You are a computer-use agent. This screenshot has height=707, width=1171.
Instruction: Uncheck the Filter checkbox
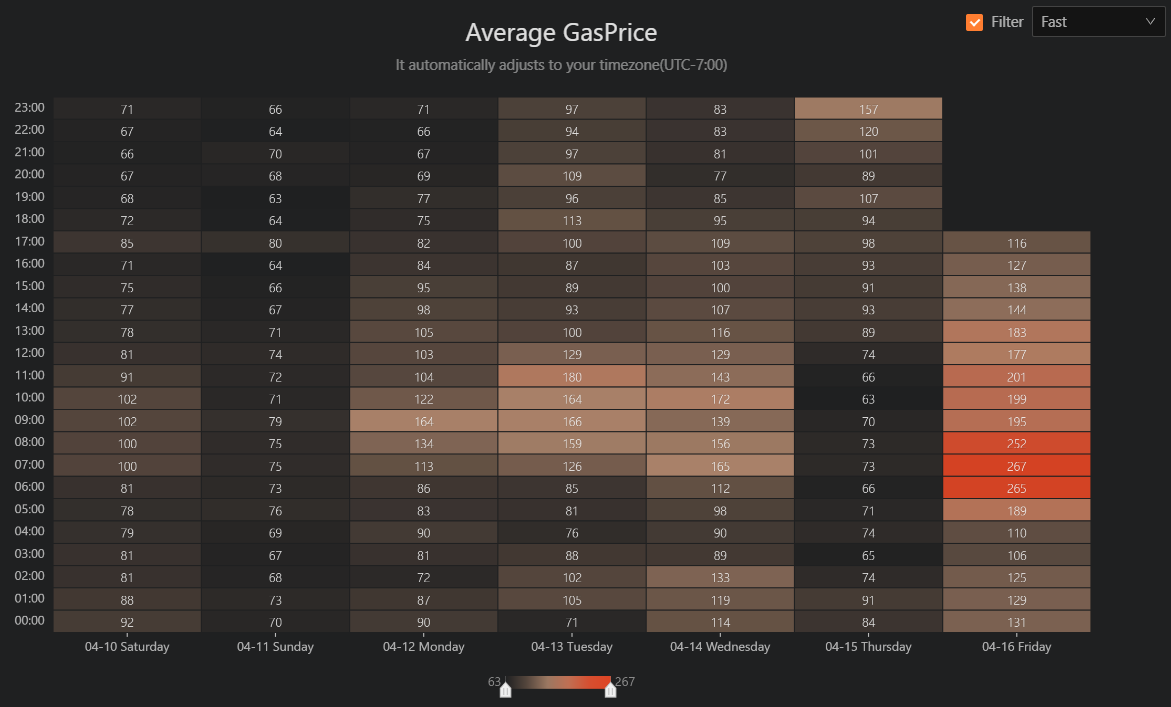tap(975, 22)
